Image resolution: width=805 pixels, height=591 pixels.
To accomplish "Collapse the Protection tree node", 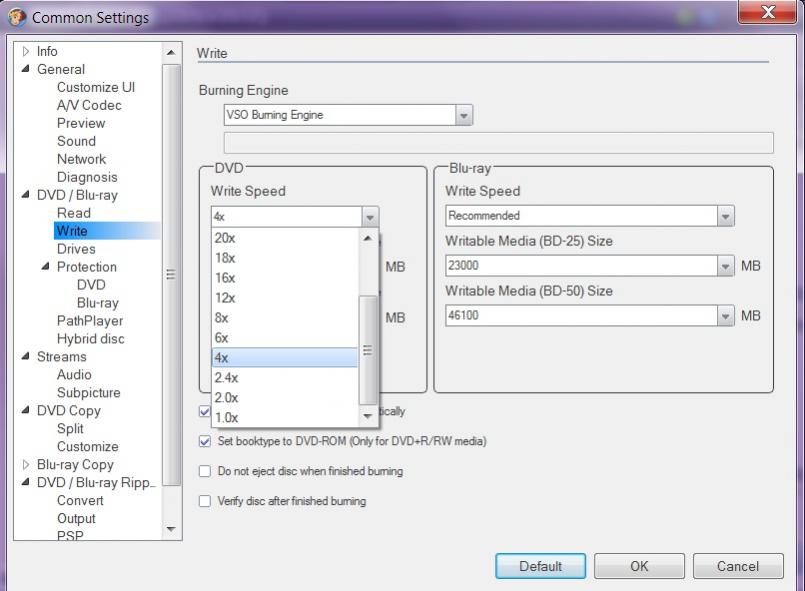I will coord(46,266).
